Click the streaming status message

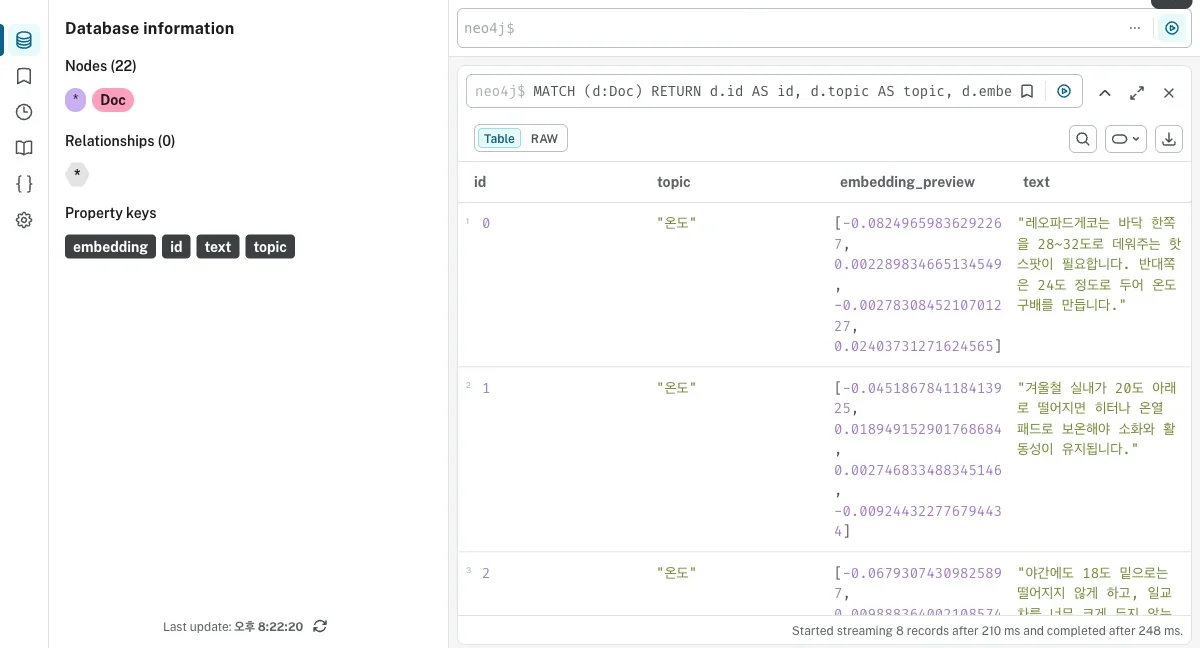pos(987,631)
